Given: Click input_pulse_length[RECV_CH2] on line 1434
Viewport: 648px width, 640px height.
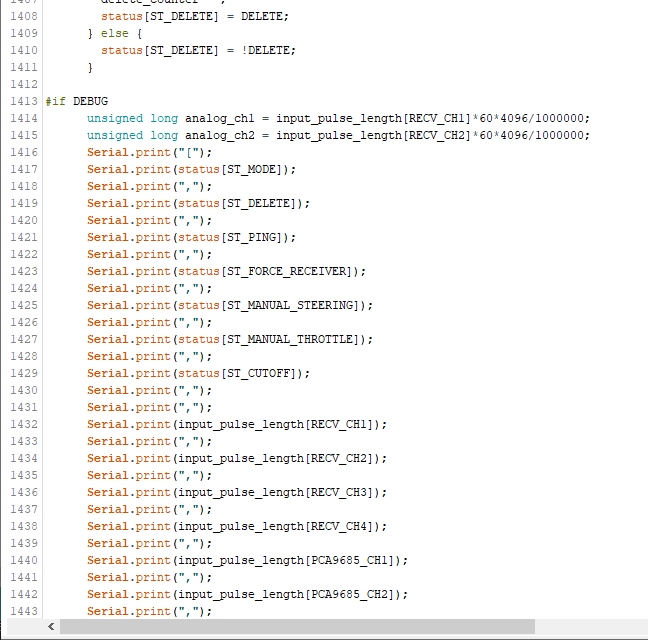Looking at the screenshot, I should (276, 458).
